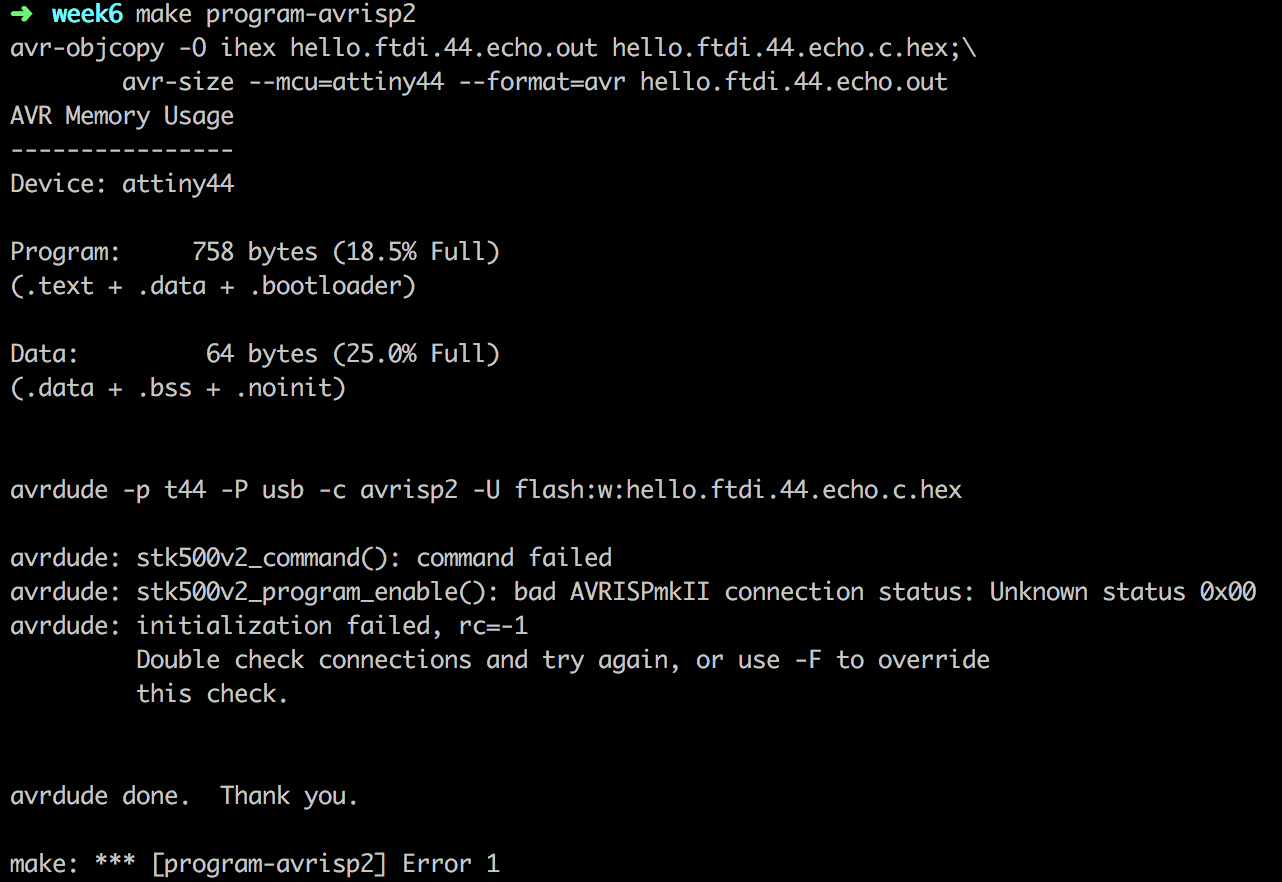1282x882 pixels.
Task: Click the 'avrdude -p t44 -P usb' command
Action: (486, 490)
